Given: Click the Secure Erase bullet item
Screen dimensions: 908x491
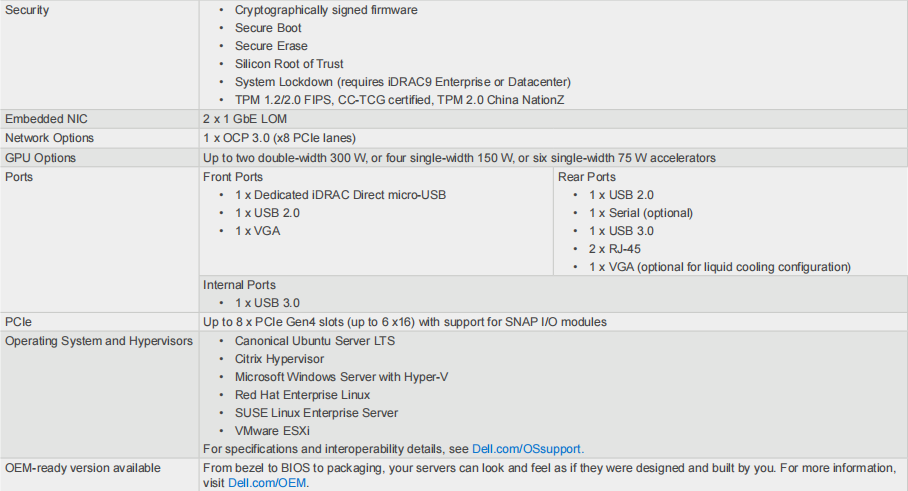Looking at the screenshot, I should tap(271, 46).
